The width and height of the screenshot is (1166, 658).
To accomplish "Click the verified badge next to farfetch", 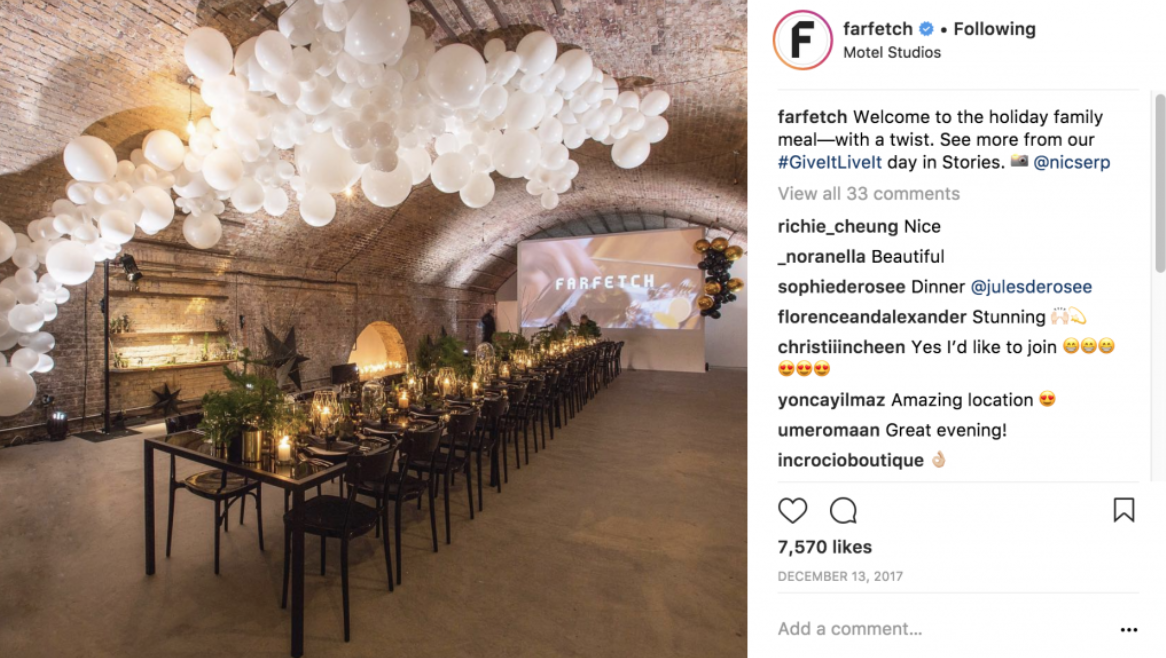I will pyautogui.click(x=927, y=29).
